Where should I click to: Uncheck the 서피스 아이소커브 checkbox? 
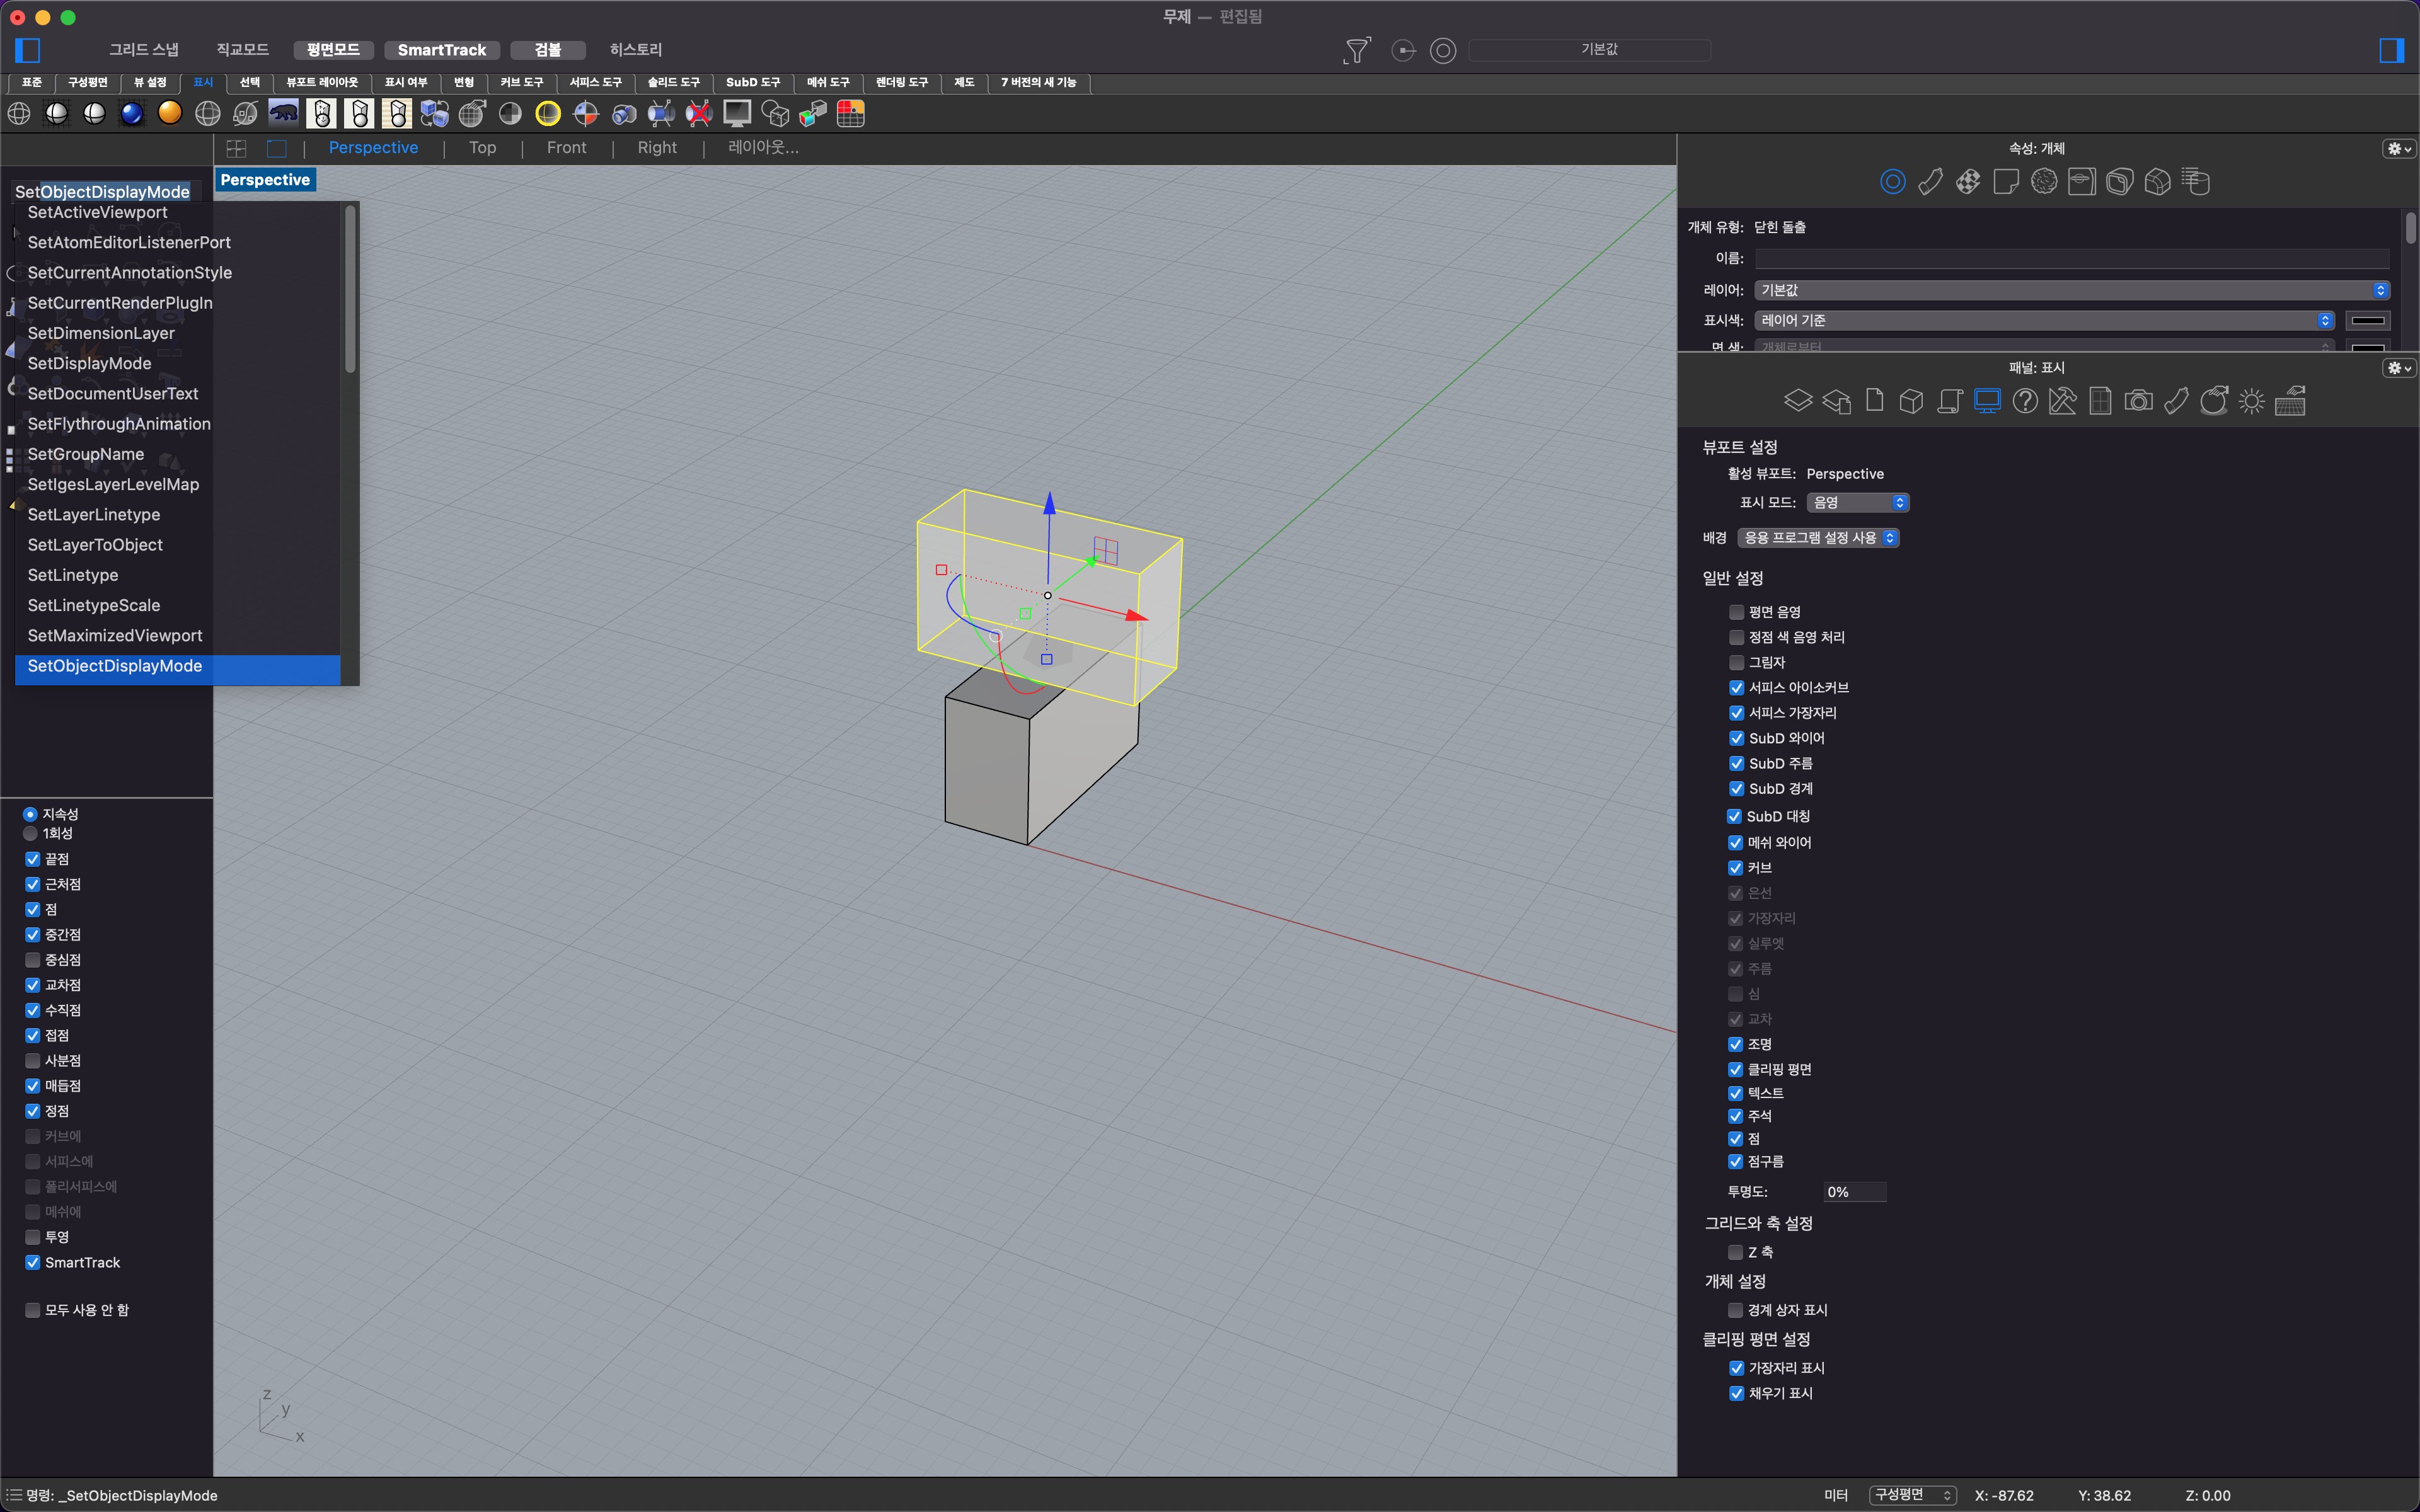1737,688
